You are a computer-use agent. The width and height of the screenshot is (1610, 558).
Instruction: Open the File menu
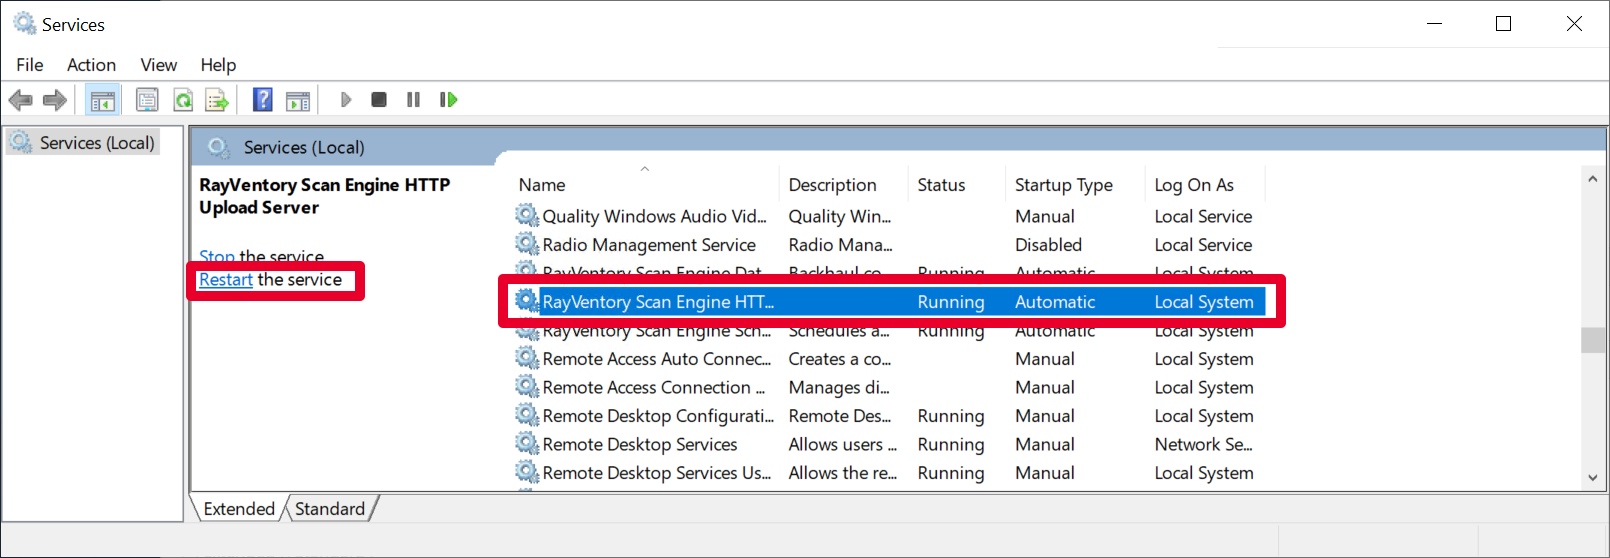click(30, 65)
